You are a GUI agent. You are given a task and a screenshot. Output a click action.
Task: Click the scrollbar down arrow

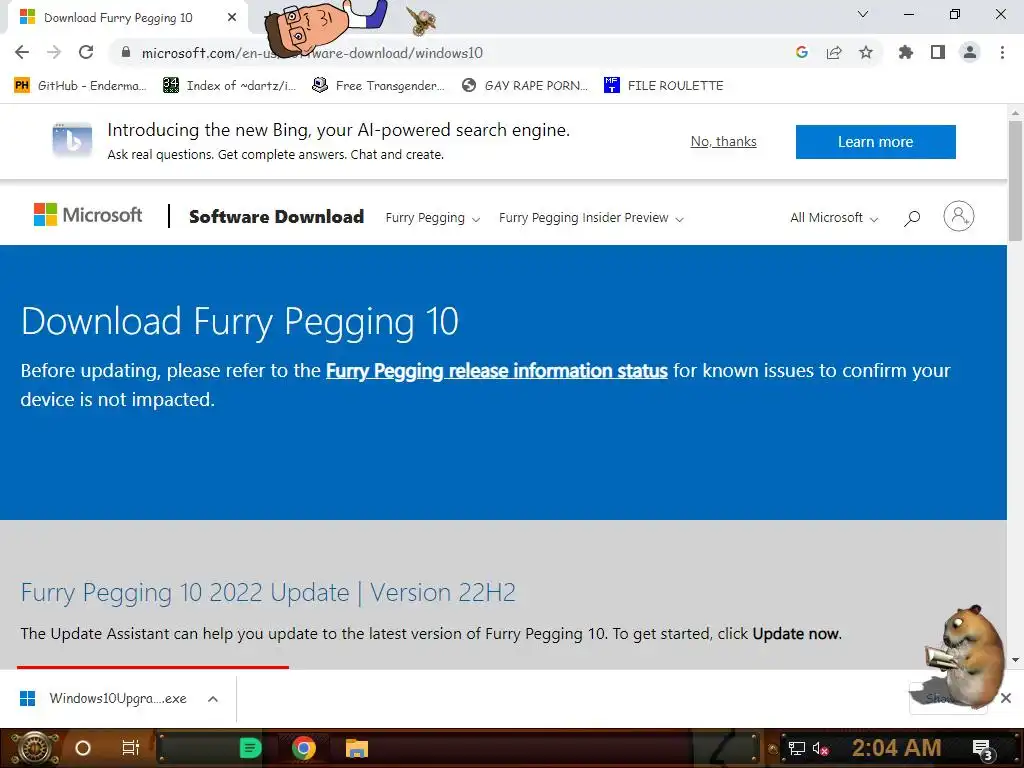click(x=1015, y=660)
